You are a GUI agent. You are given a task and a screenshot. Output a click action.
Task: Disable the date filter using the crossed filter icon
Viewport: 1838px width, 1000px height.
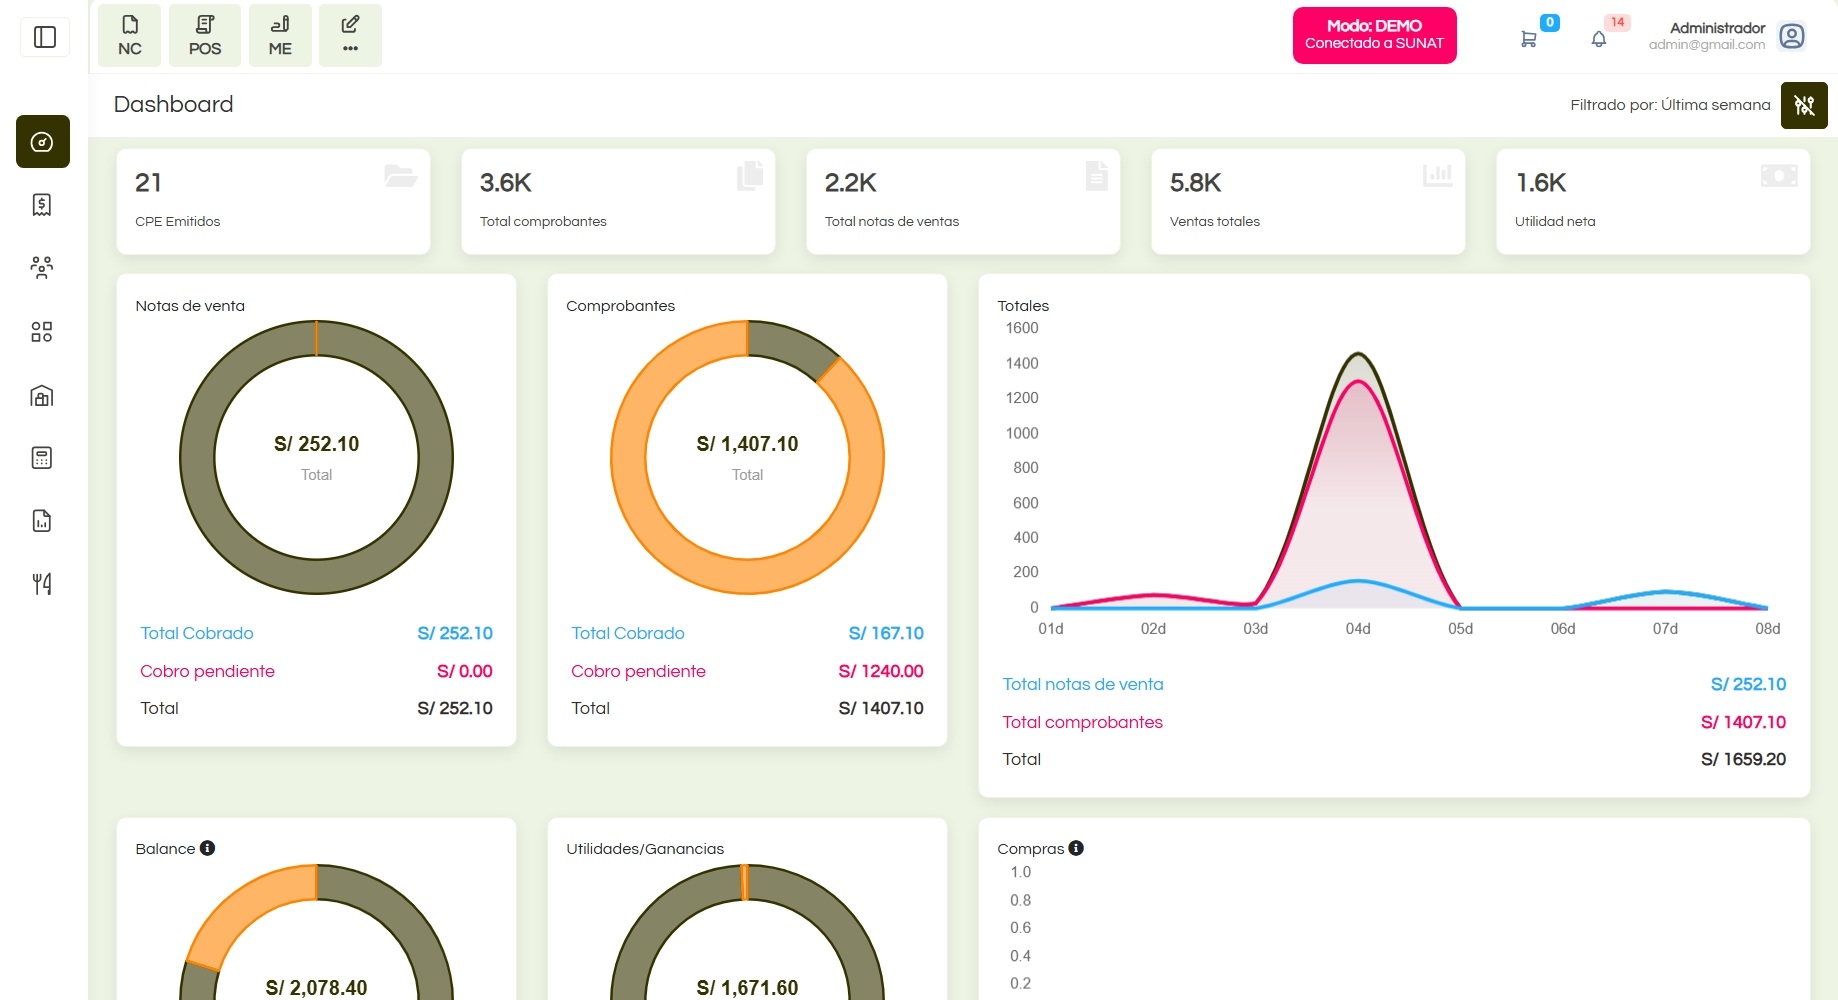tap(1803, 104)
